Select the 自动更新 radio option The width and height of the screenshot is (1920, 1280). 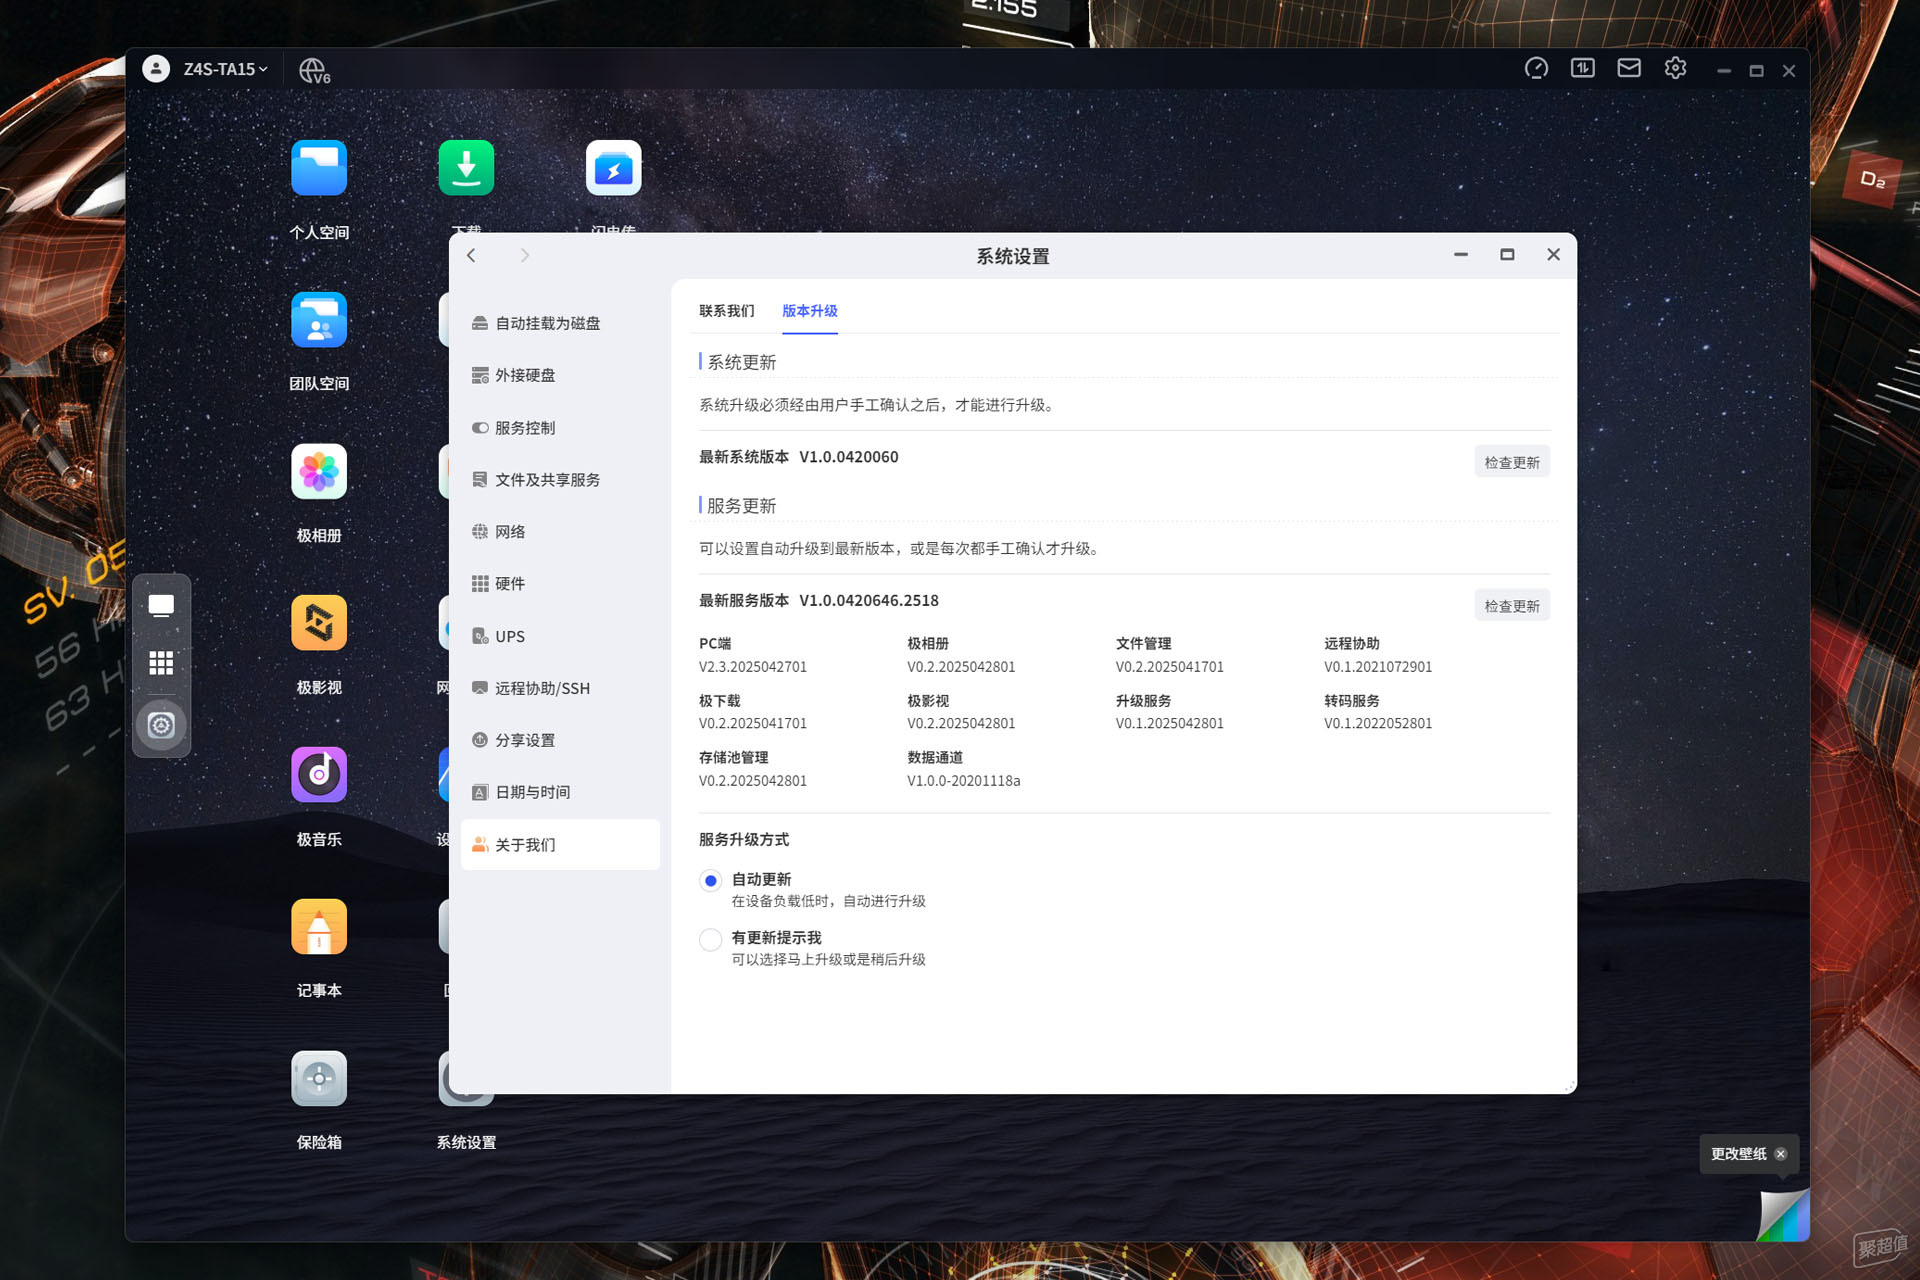710,881
